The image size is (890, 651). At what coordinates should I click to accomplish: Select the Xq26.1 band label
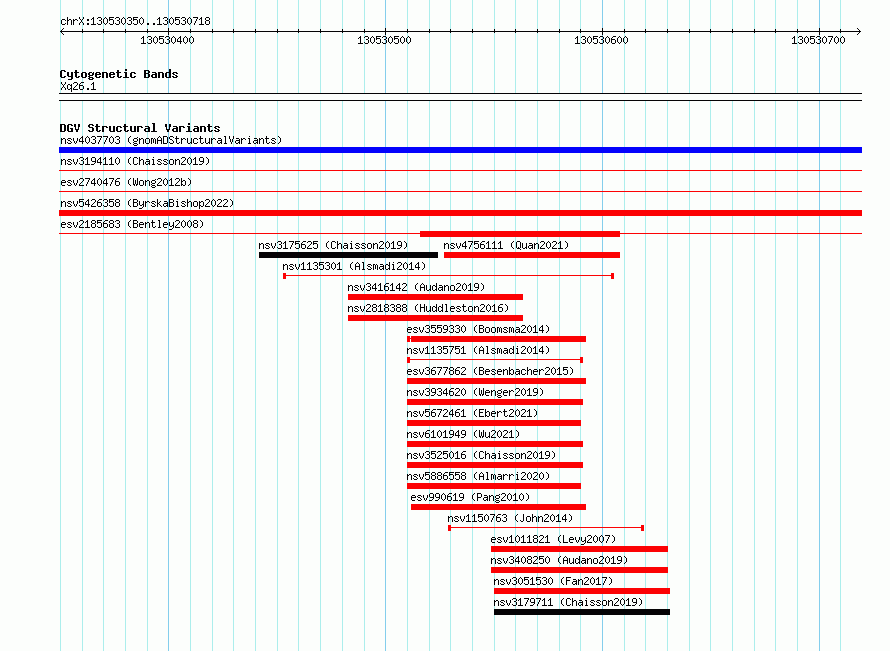click(78, 86)
